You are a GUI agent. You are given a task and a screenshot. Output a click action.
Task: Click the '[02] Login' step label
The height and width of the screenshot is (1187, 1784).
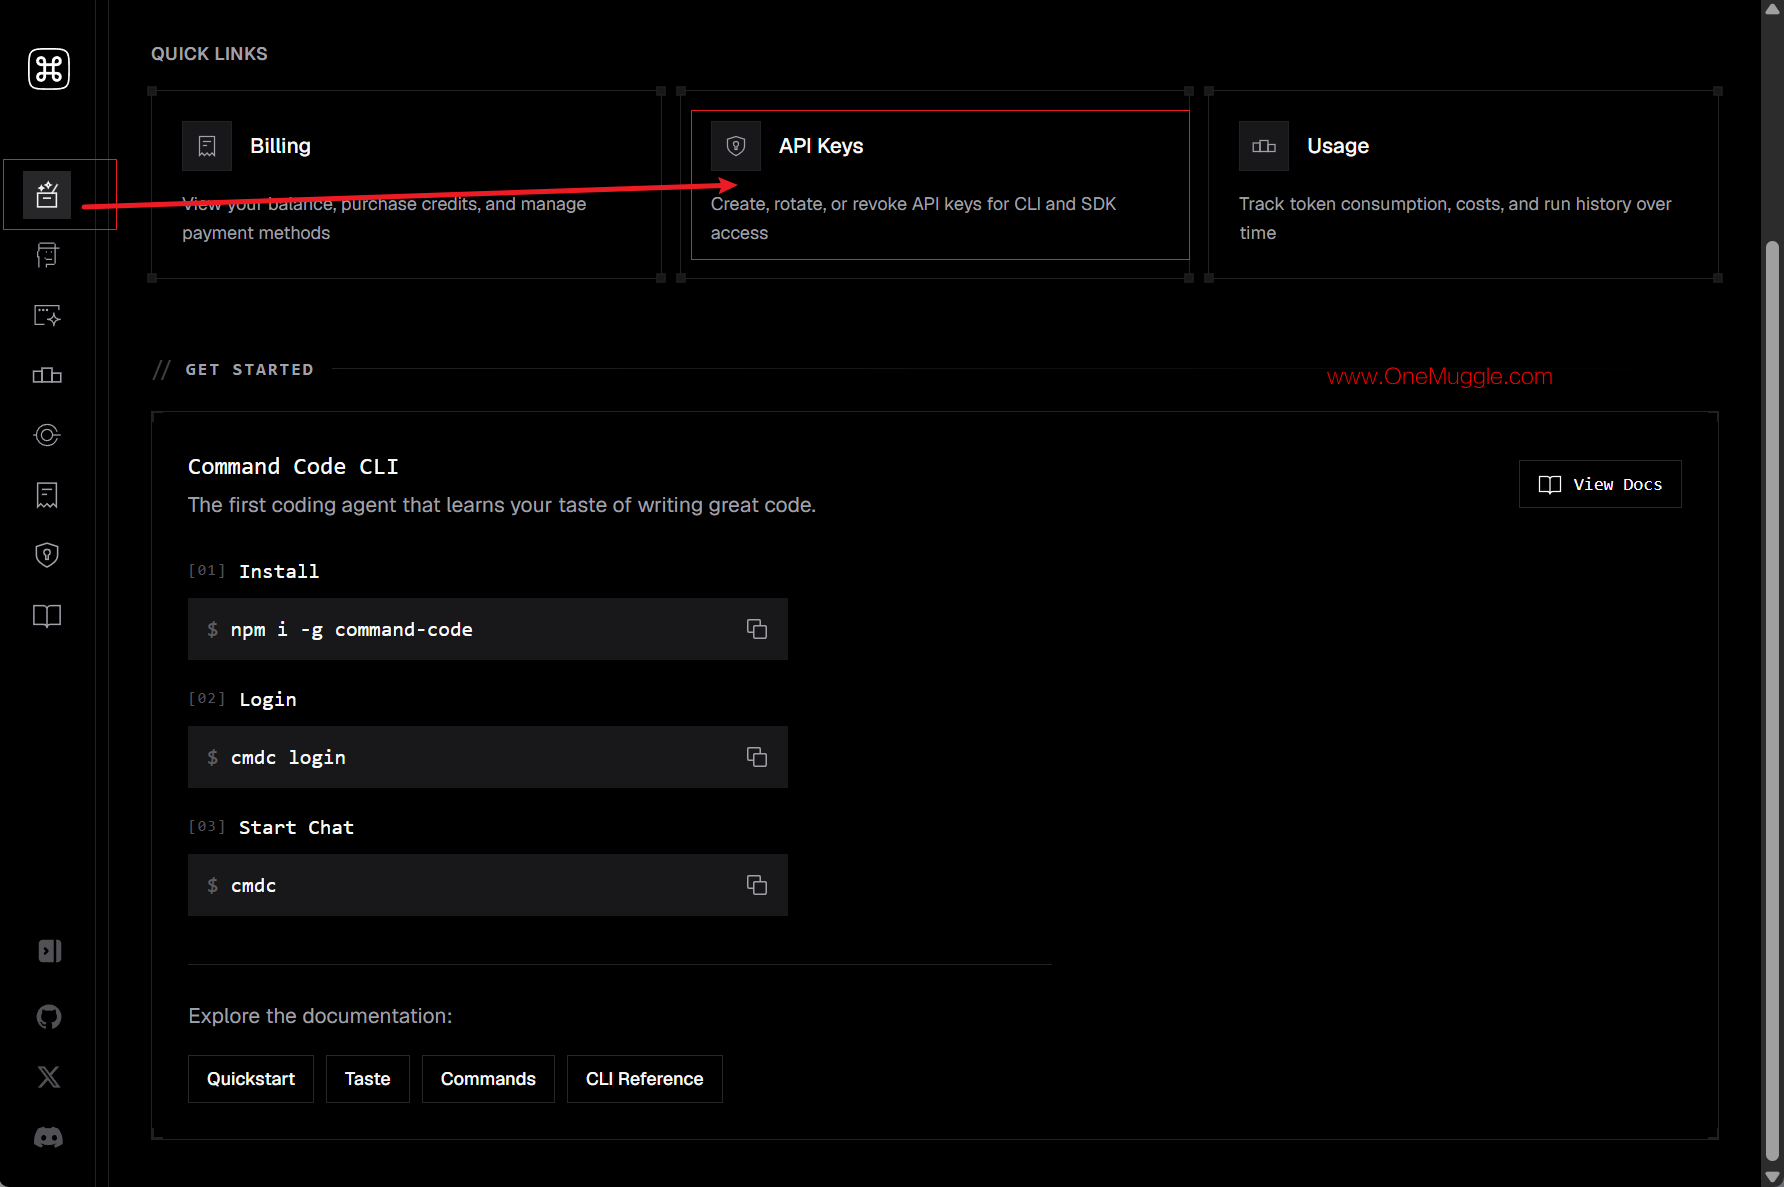[x=242, y=699]
